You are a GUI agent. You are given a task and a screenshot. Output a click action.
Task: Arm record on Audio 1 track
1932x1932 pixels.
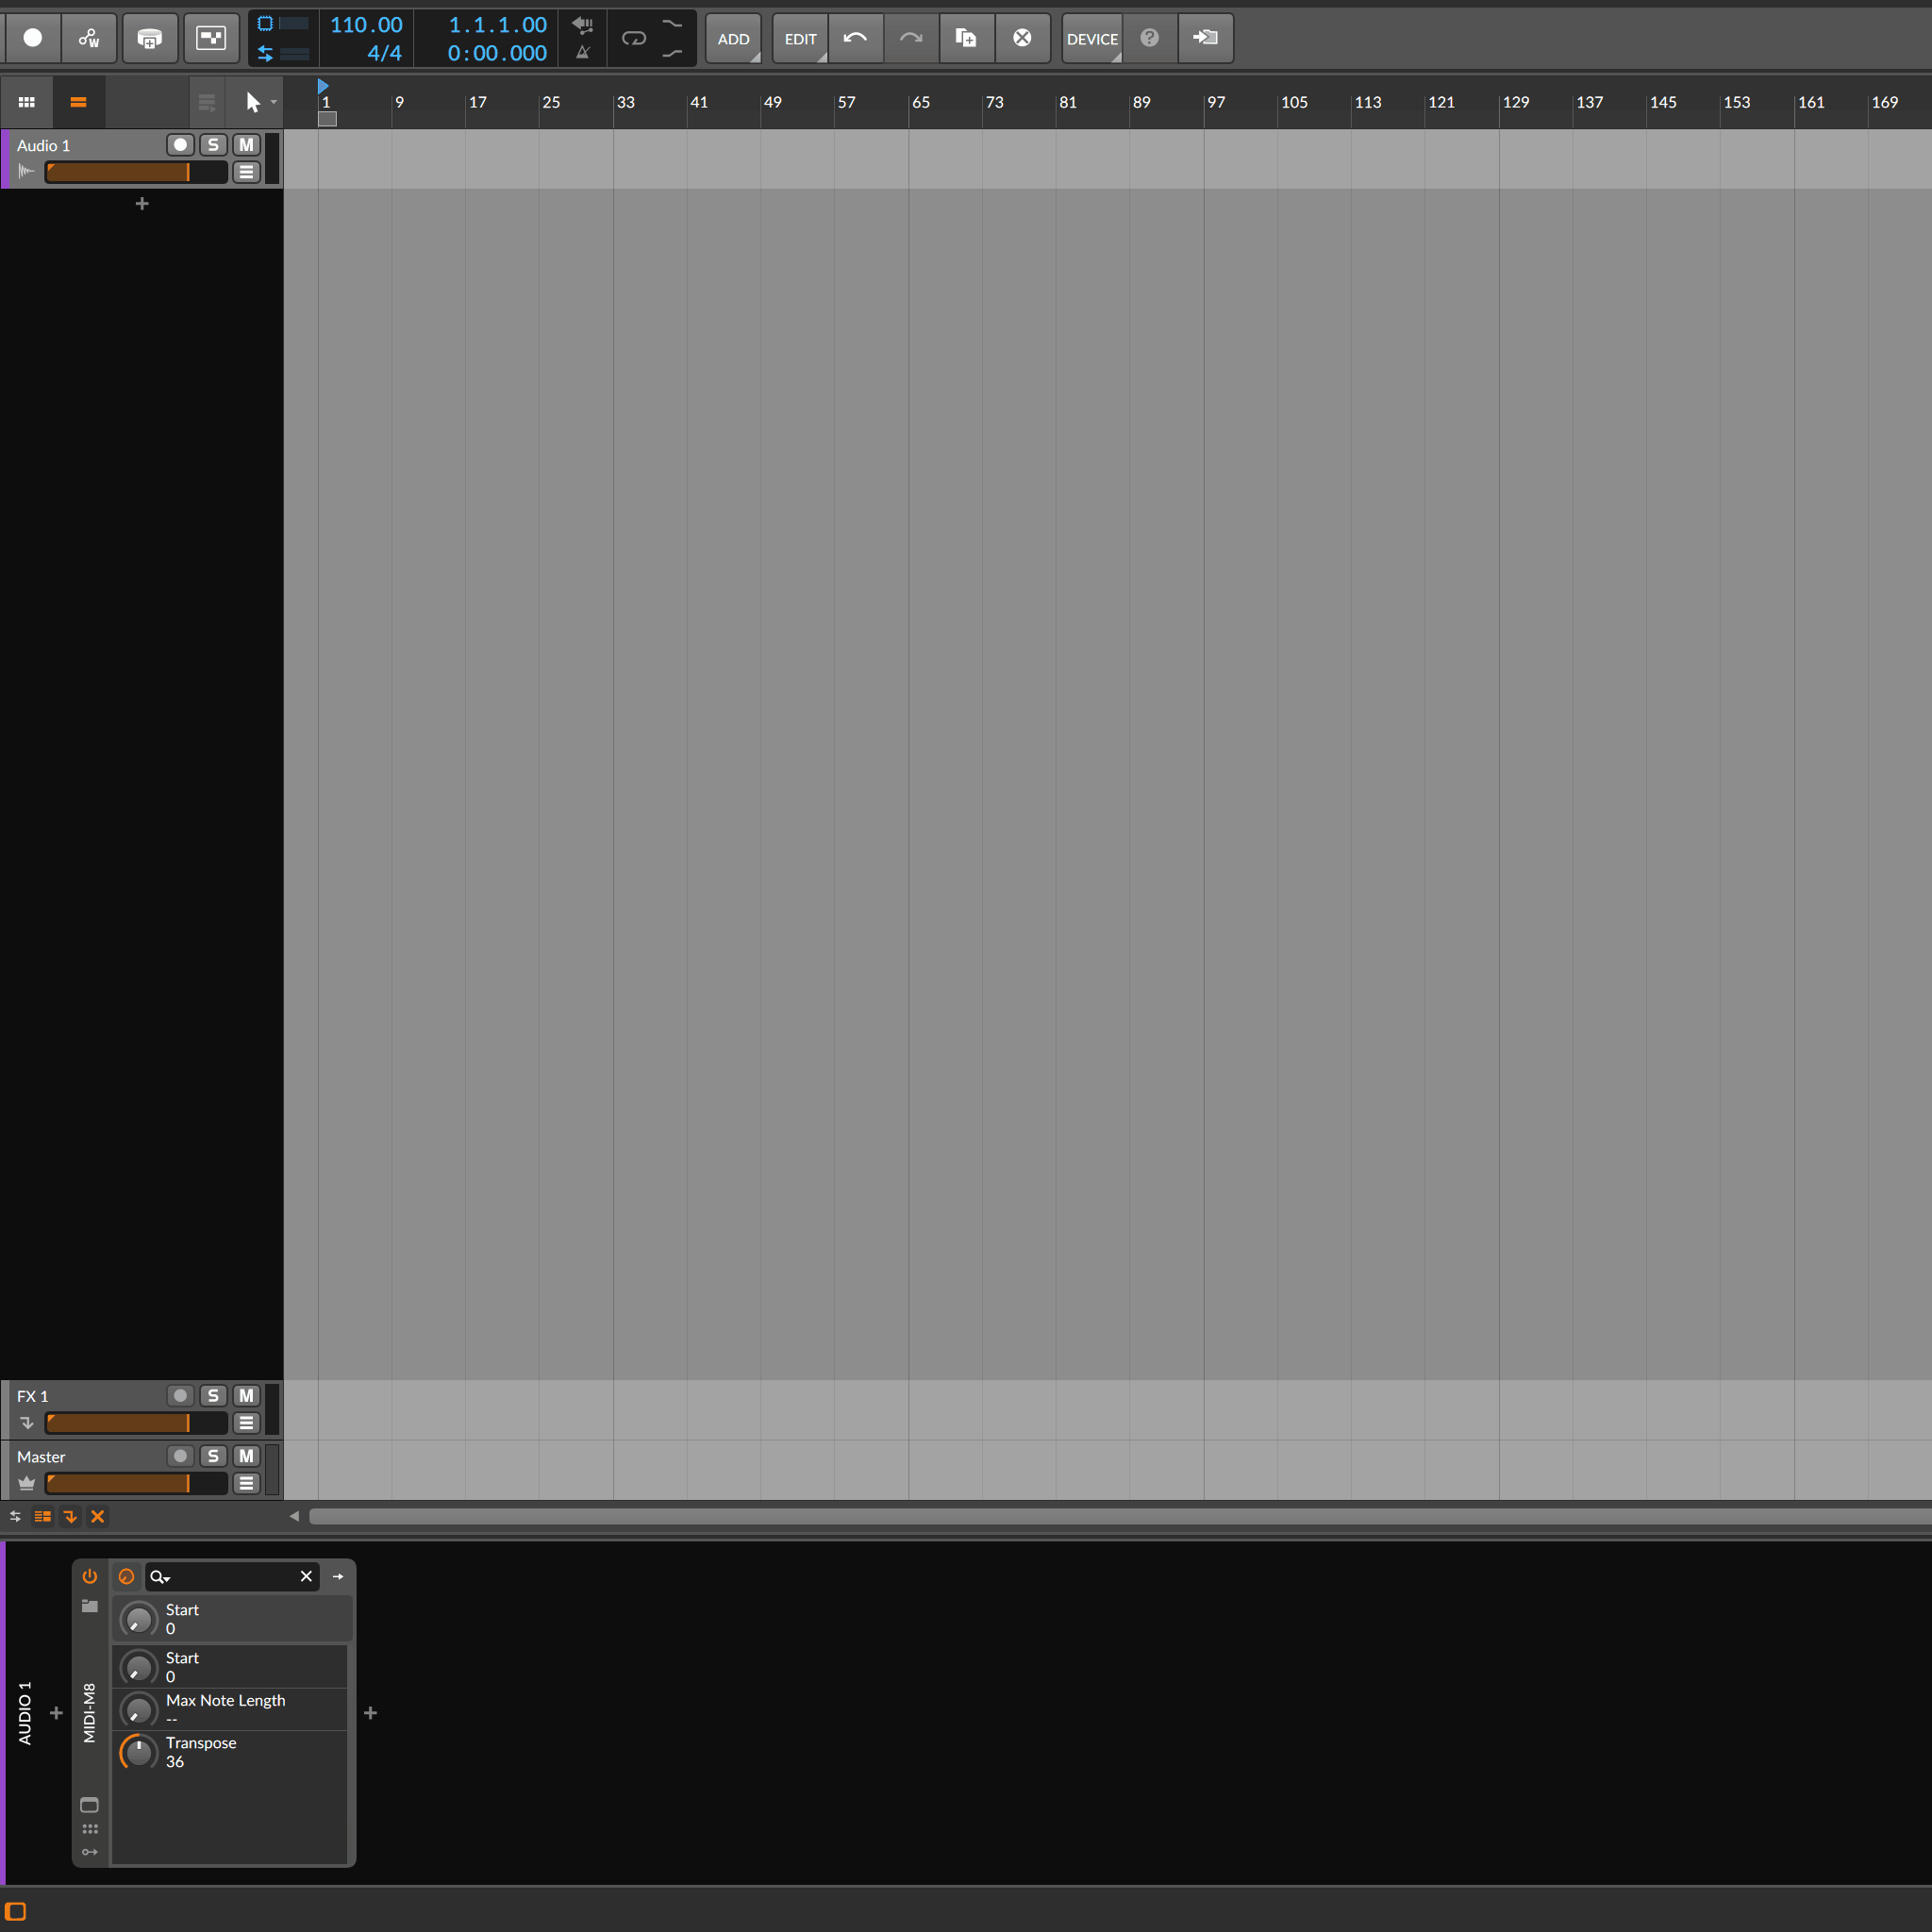180,145
